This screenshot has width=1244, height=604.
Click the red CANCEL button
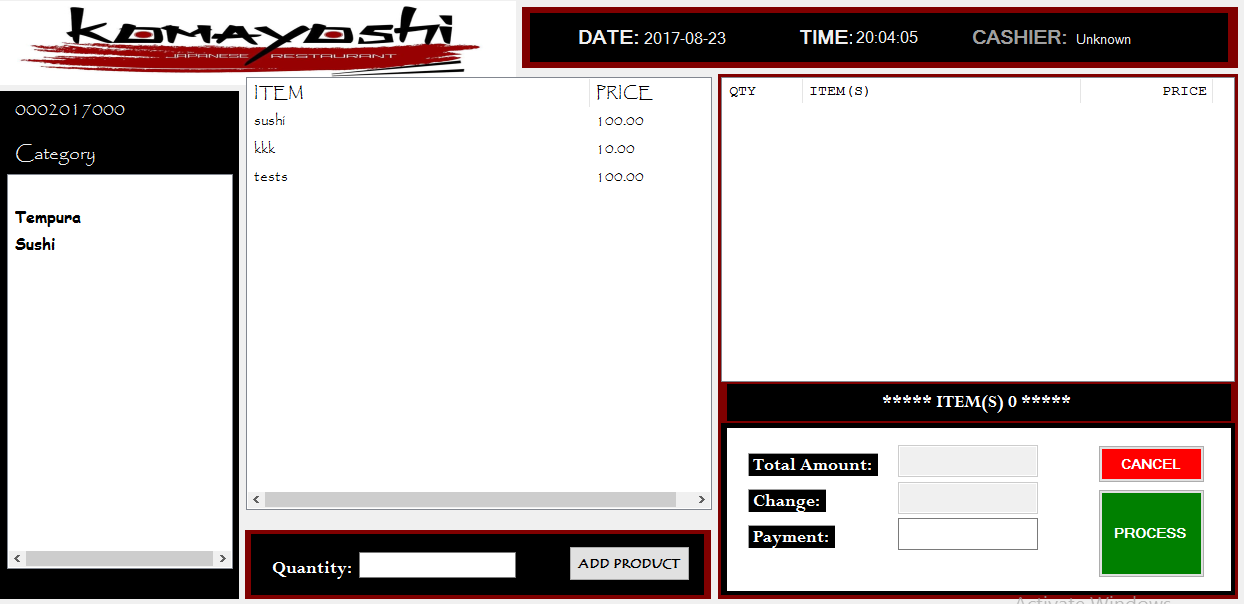(1150, 464)
